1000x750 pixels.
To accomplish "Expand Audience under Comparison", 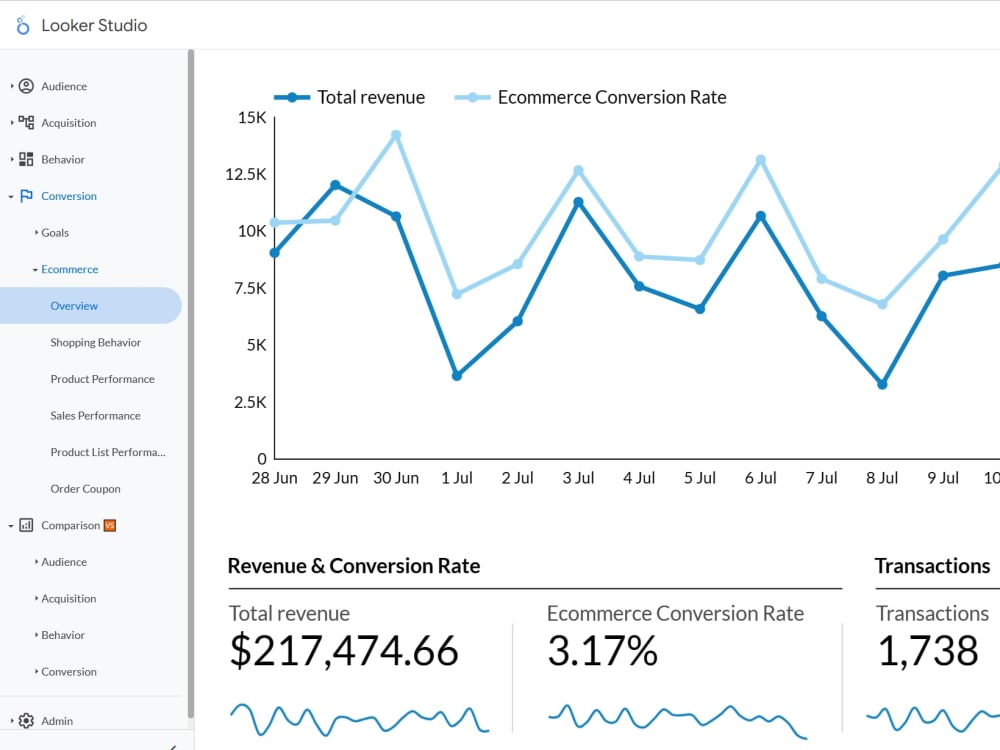I will click(63, 562).
